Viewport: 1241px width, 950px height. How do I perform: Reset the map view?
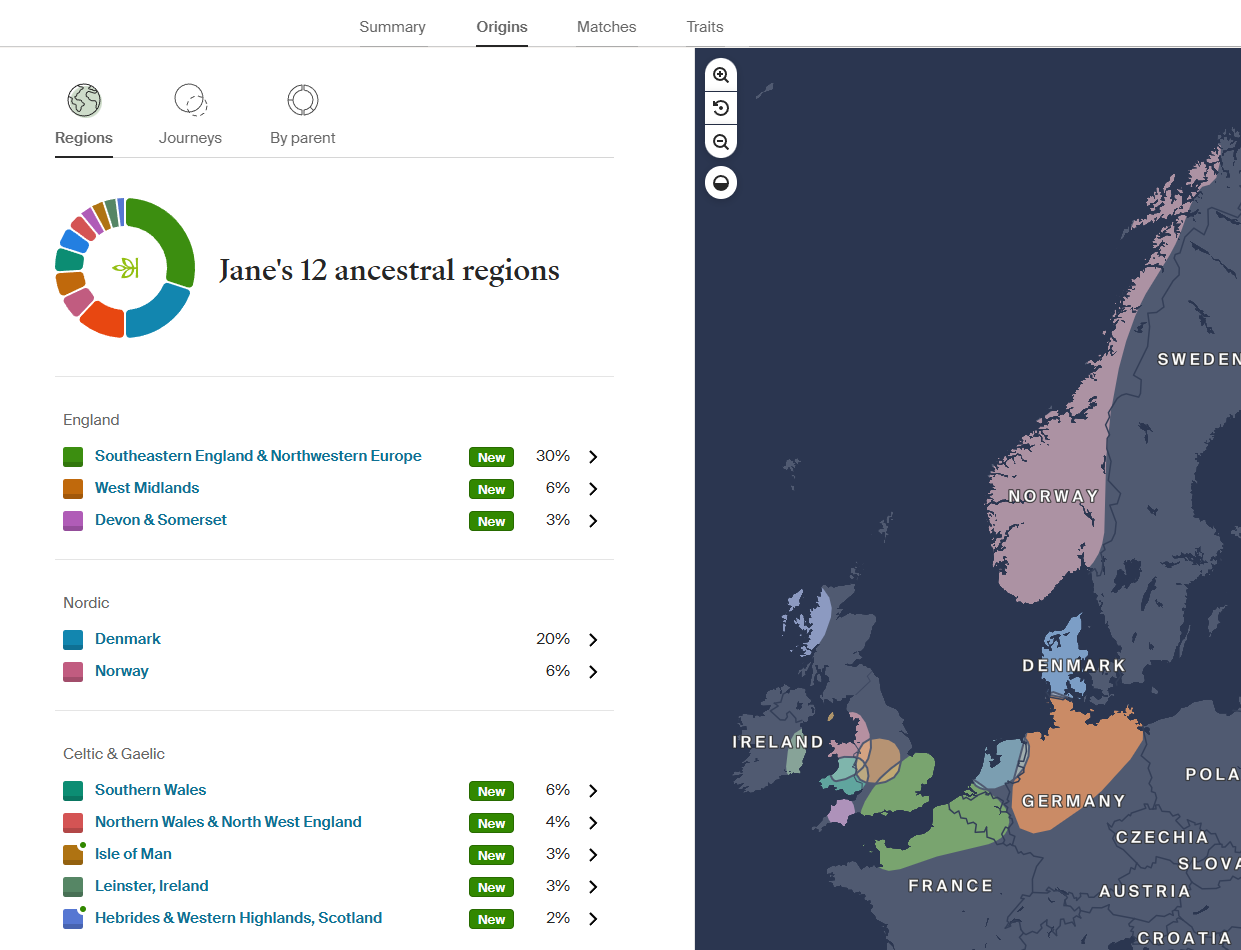(721, 108)
